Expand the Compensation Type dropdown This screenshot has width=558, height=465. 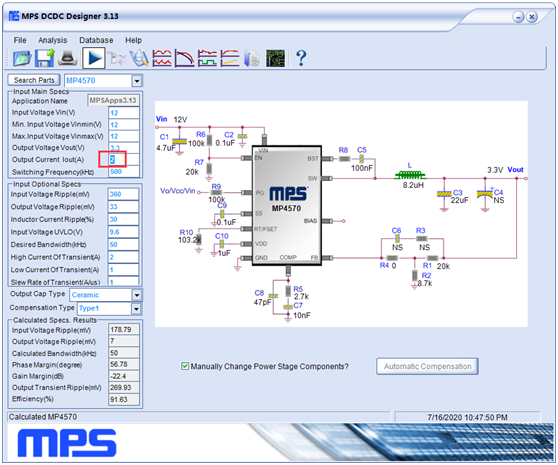(137, 308)
